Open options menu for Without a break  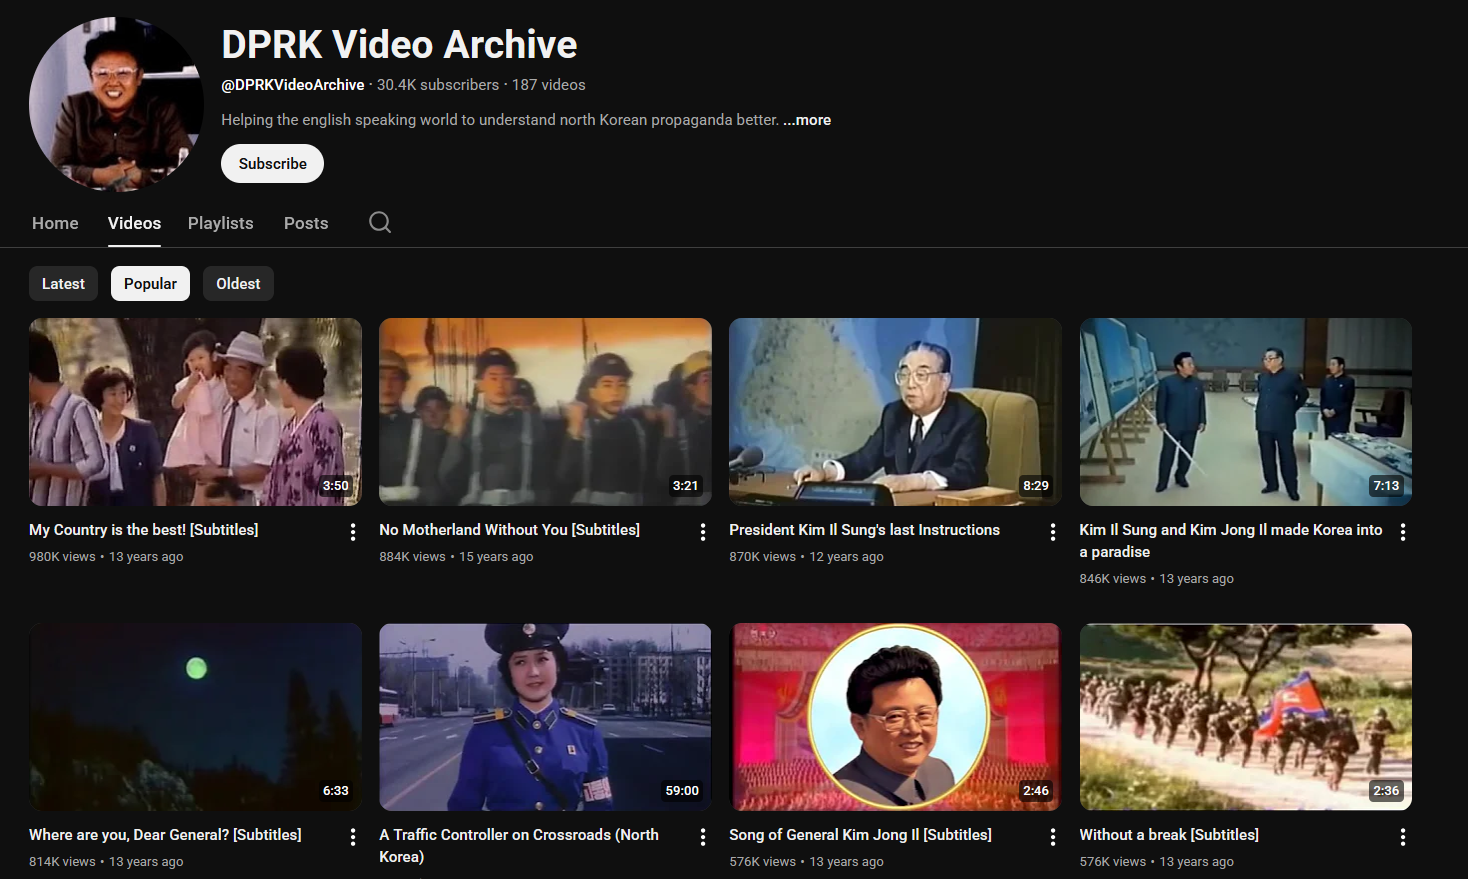tap(1403, 837)
